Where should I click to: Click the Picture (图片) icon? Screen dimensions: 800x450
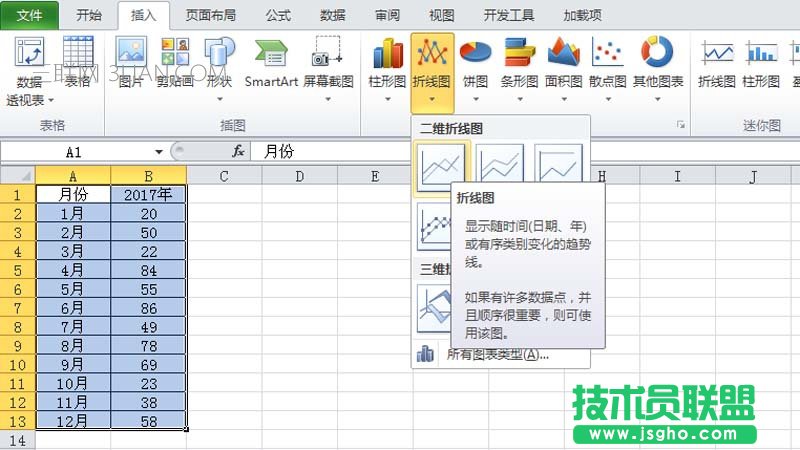pyautogui.click(x=131, y=53)
